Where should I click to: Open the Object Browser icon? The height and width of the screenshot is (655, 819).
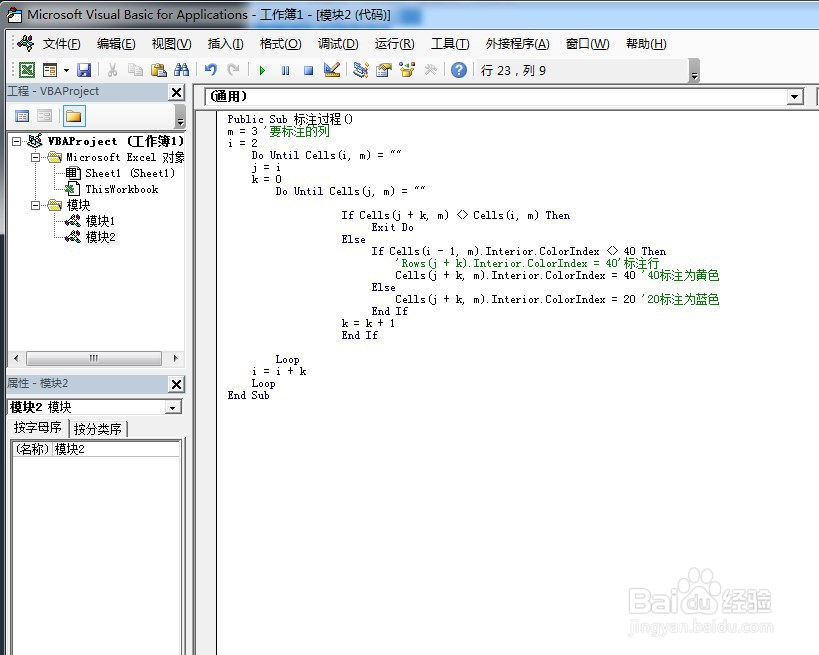tap(407, 70)
